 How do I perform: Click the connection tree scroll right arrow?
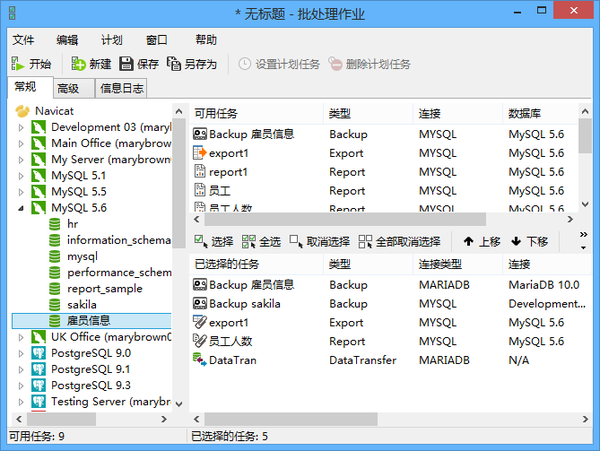[164, 419]
